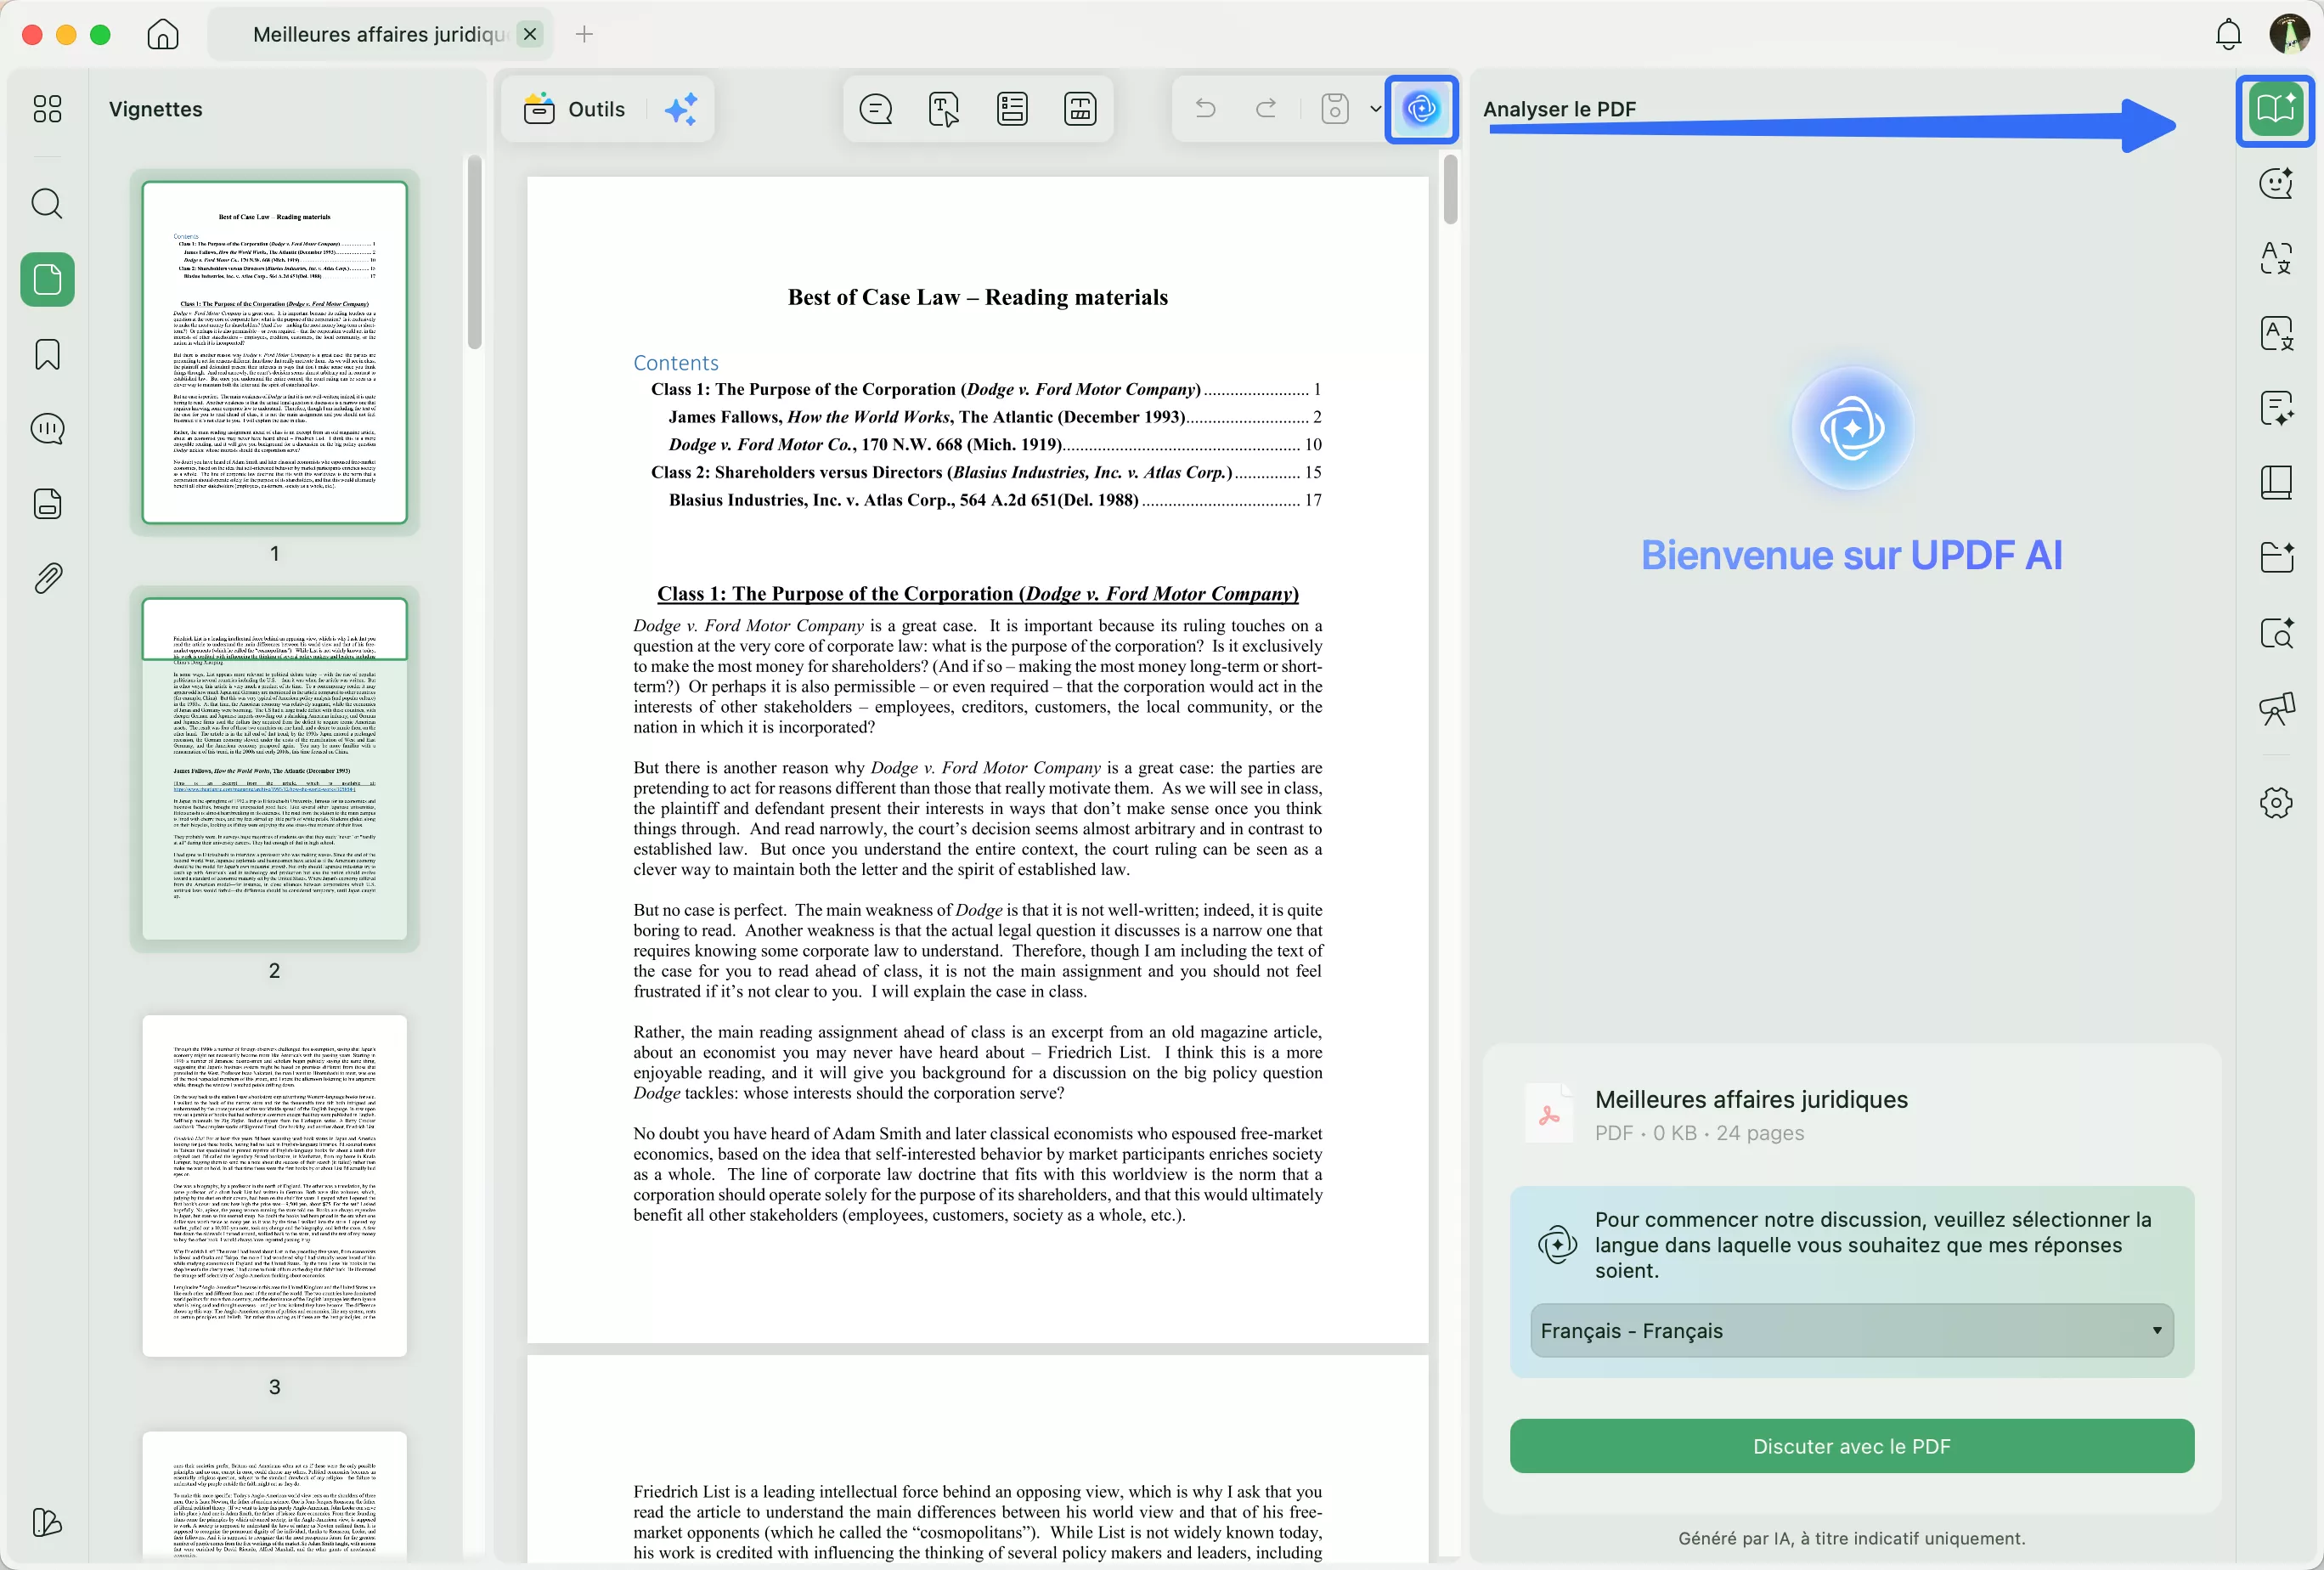Select the edit text tool
Image resolution: width=2324 pixels, height=1570 pixels.
pyautogui.click(x=943, y=109)
